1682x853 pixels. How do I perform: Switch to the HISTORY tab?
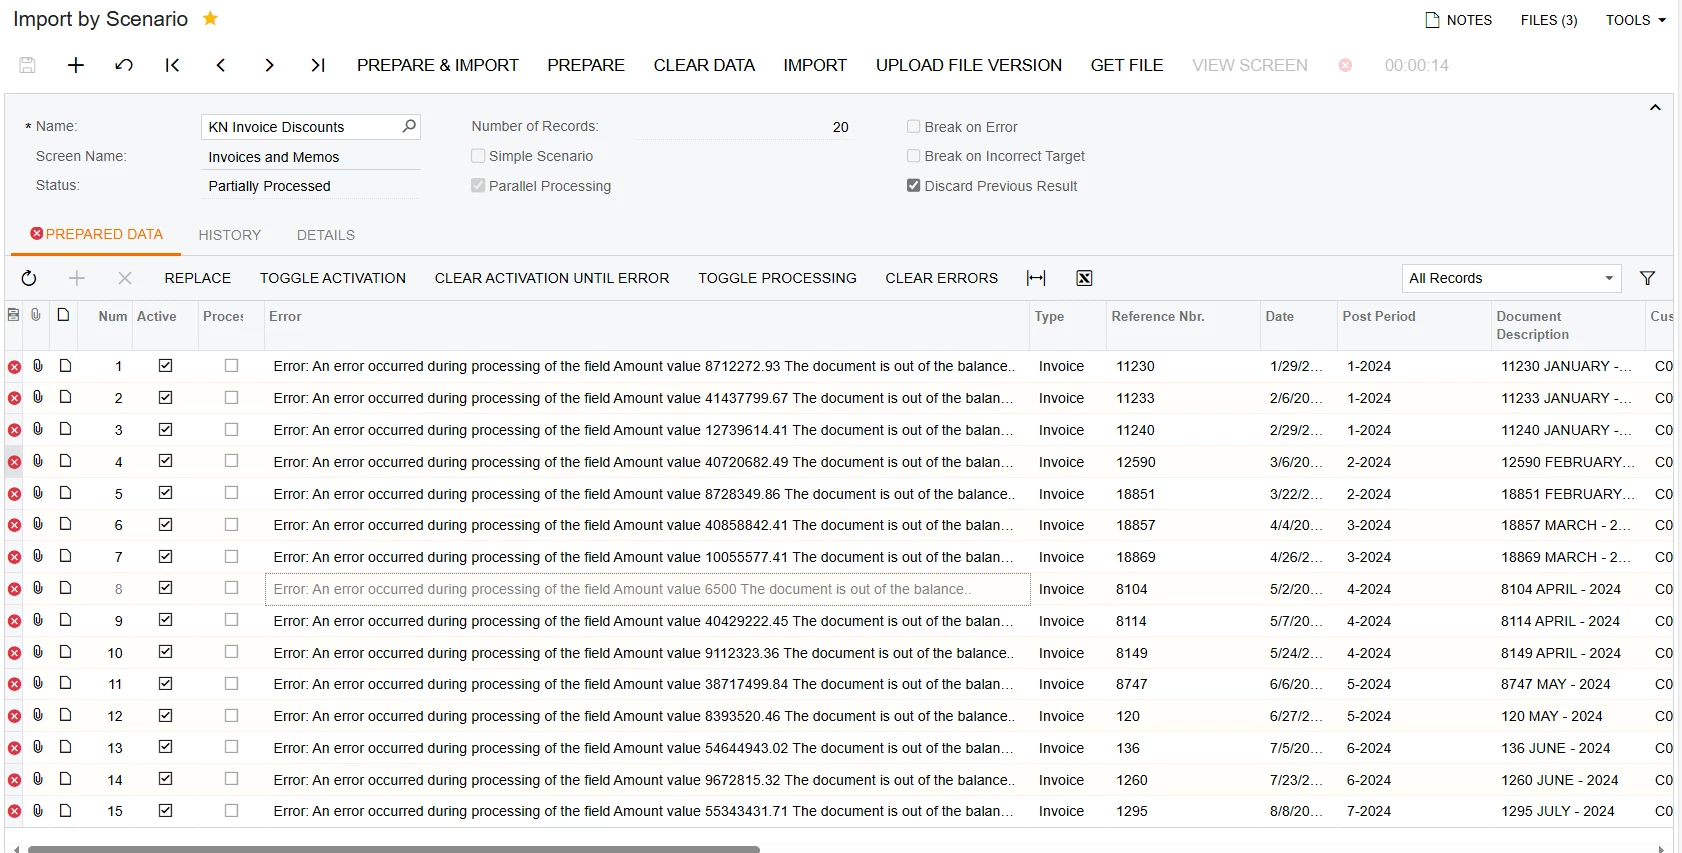[x=230, y=235]
